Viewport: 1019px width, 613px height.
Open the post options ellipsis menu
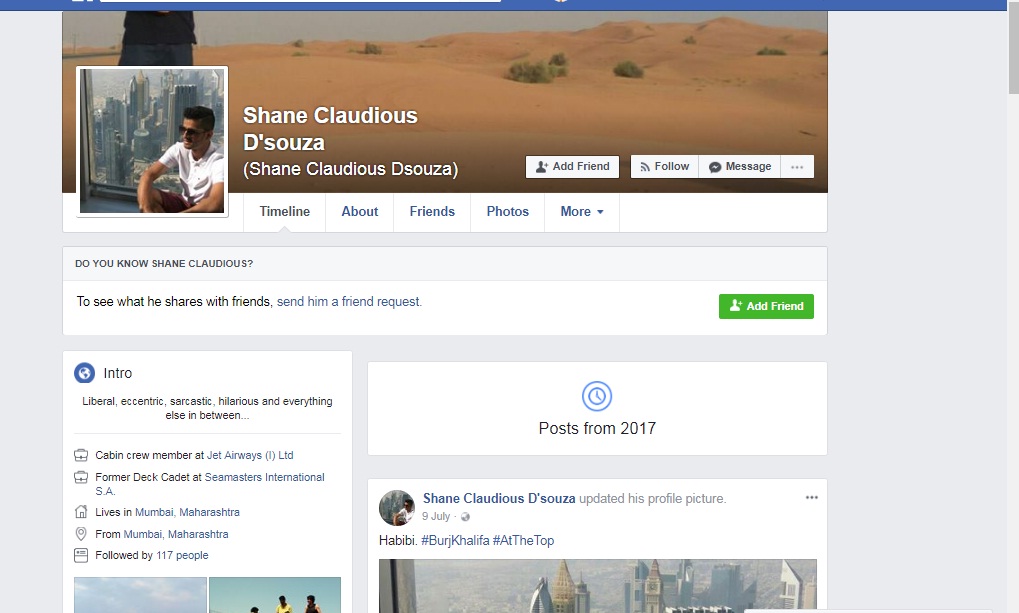point(812,497)
